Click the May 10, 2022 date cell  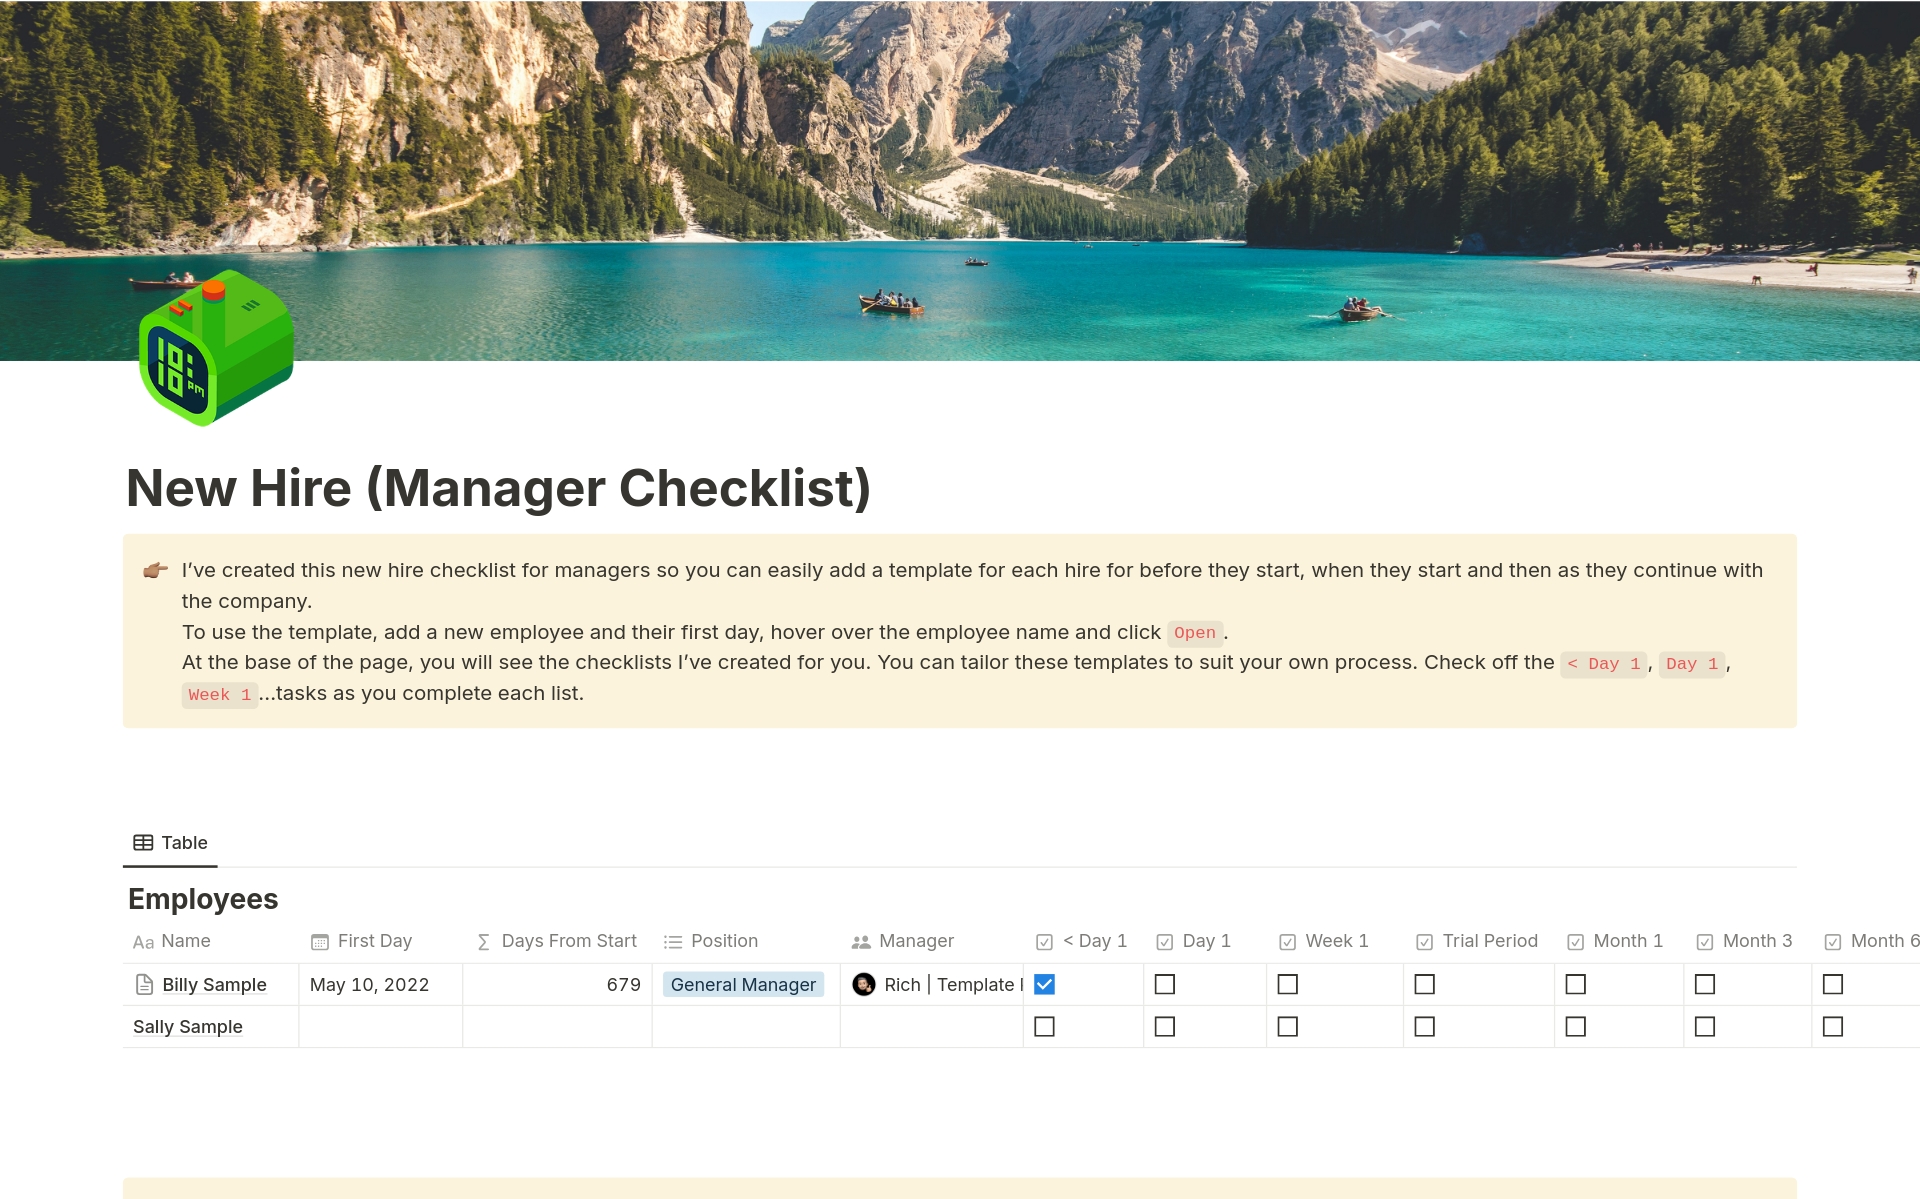[369, 985]
